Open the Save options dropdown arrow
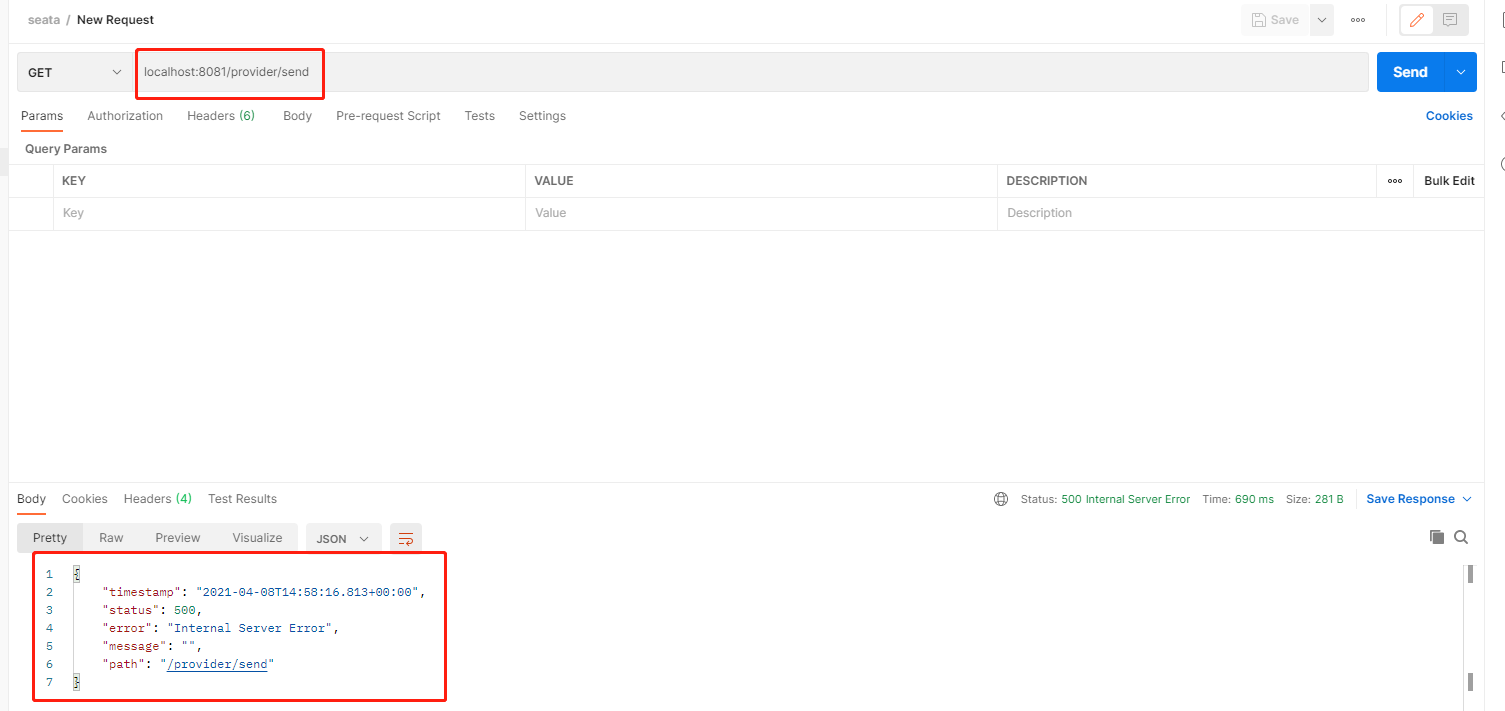The image size is (1505, 711). [1322, 20]
